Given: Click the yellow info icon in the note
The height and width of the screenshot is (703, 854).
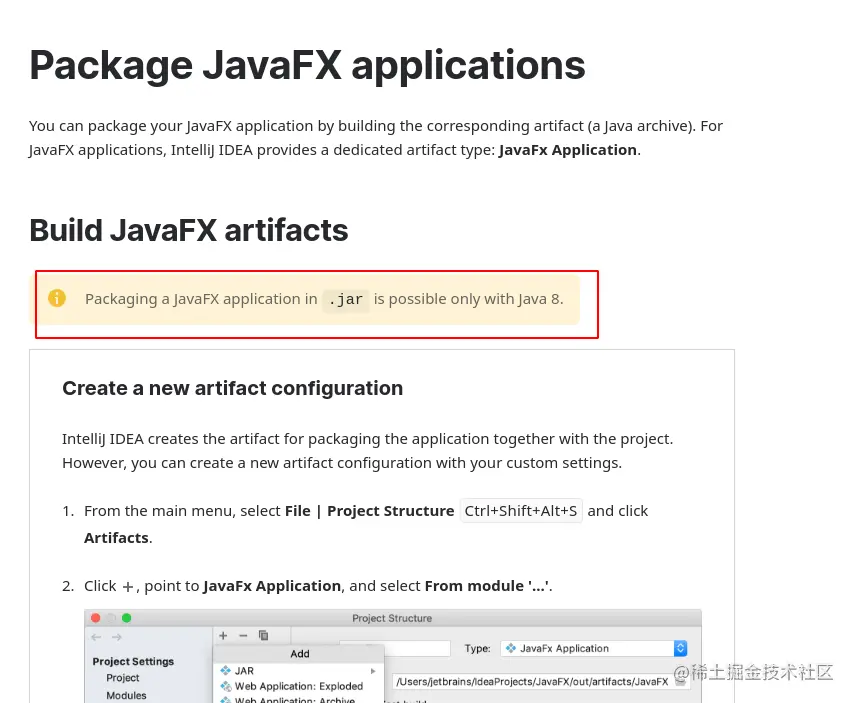Looking at the screenshot, I should pyautogui.click(x=57, y=298).
